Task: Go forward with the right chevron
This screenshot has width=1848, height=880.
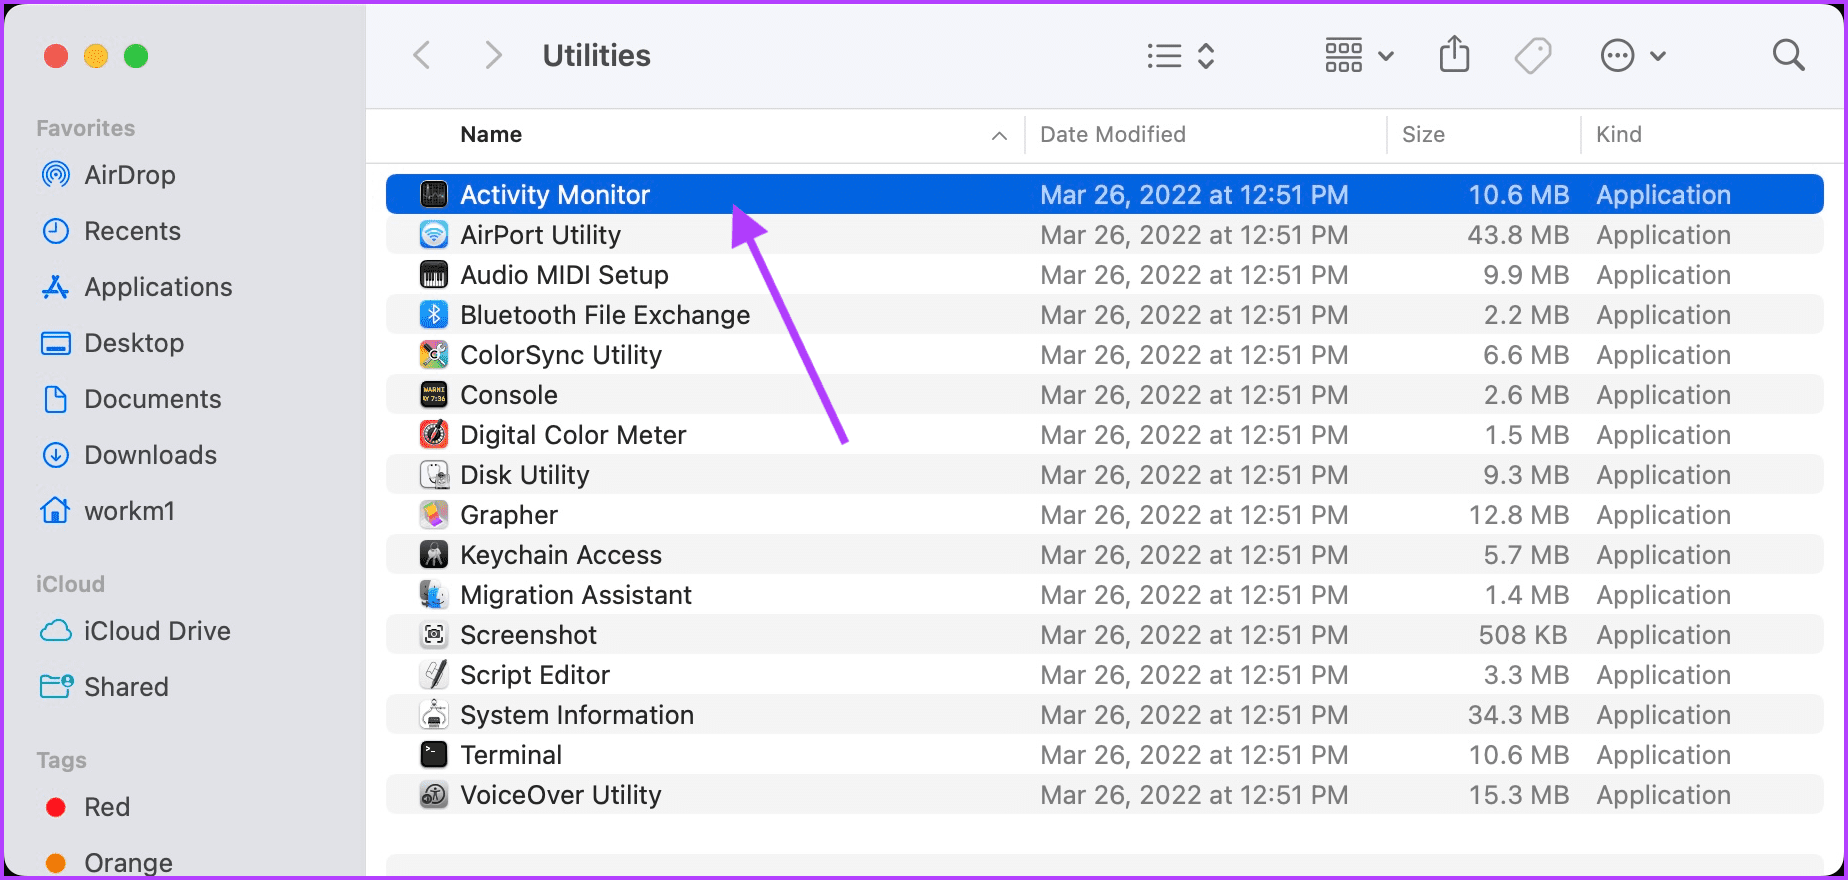Action: pyautogui.click(x=492, y=55)
